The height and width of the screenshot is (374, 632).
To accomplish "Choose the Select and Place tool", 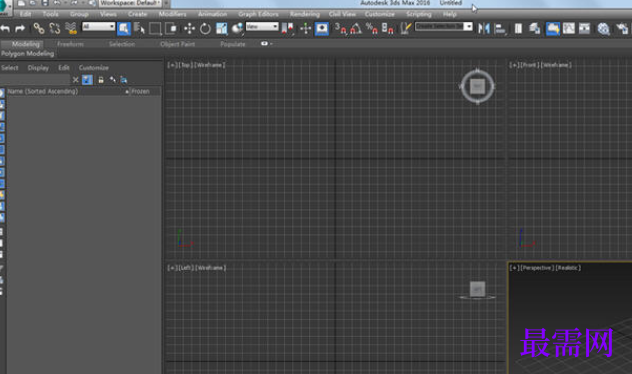I will tap(237, 29).
